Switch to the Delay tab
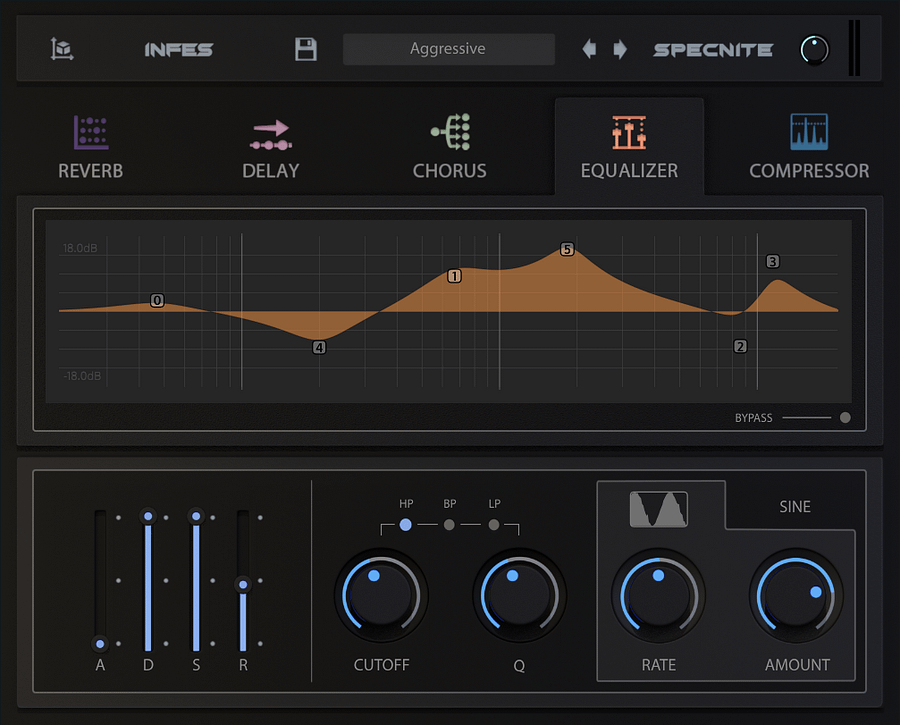 pyautogui.click(x=271, y=147)
